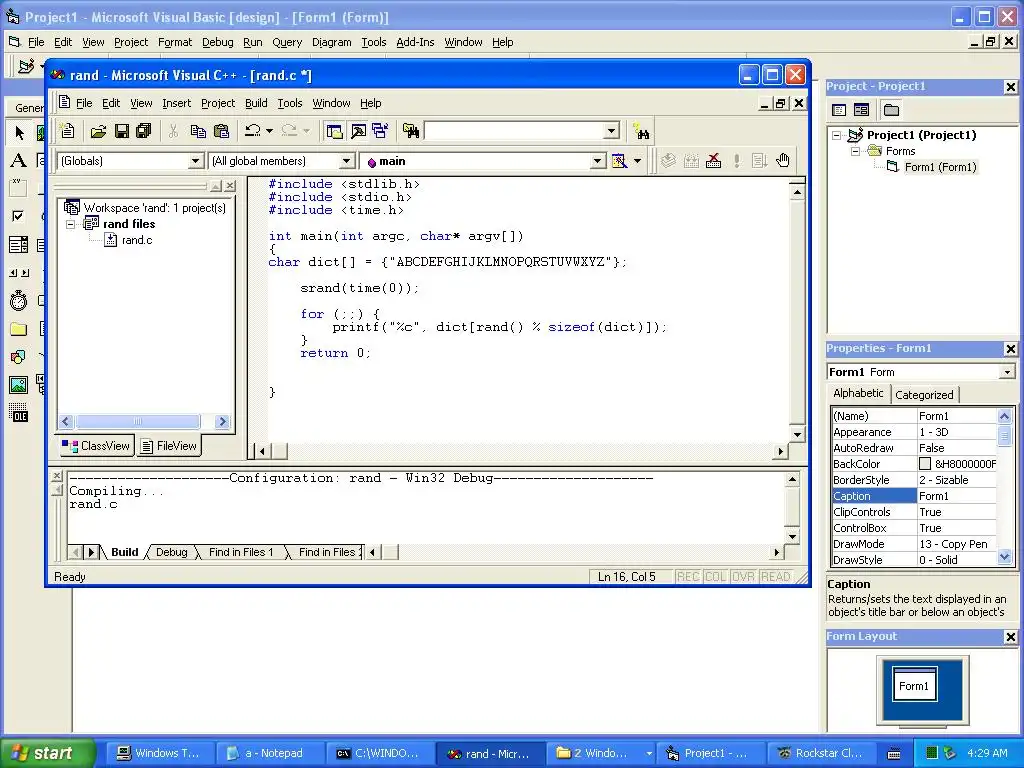1024x768 pixels.
Task: Switch to the Debug output tab
Action: (171, 552)
